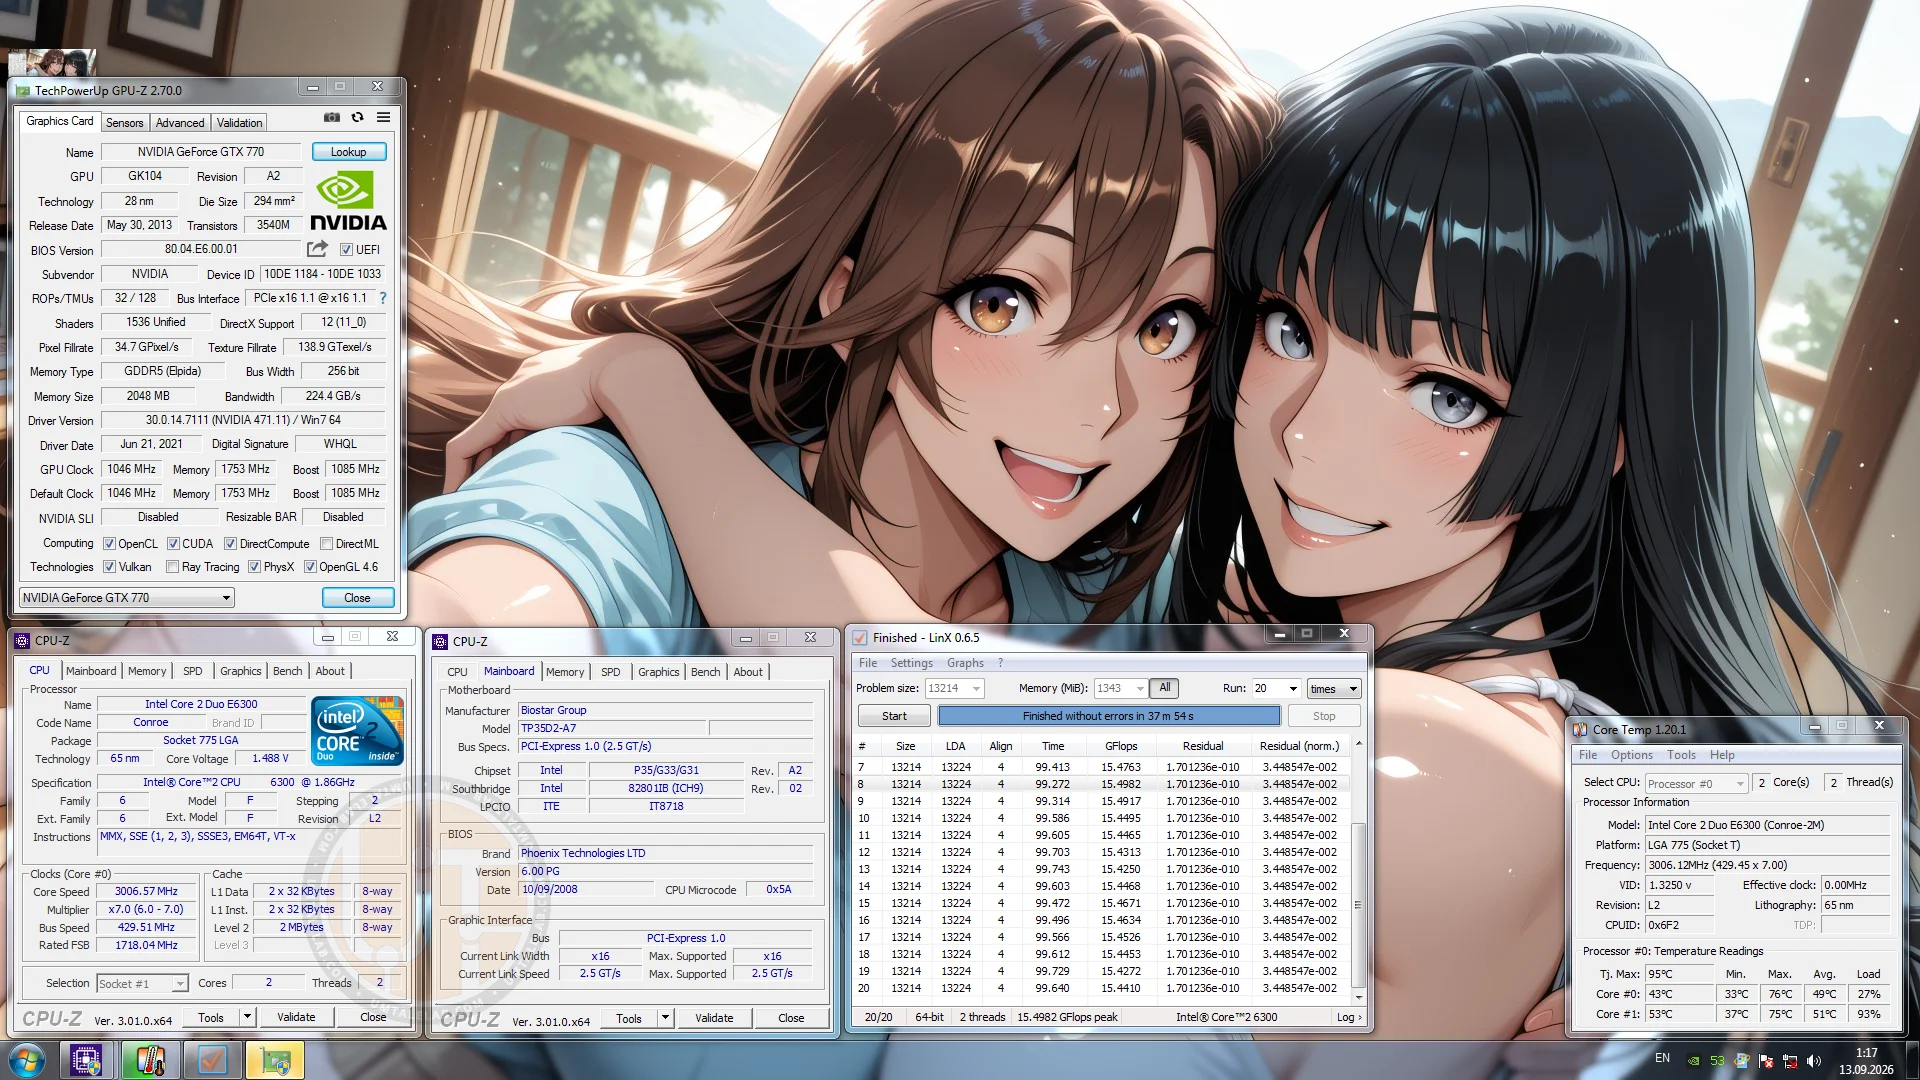The image size is (1920, 1080).
Task: Click the GPU-Z screenshot camera icon
Action: click(x=332, y=118)
